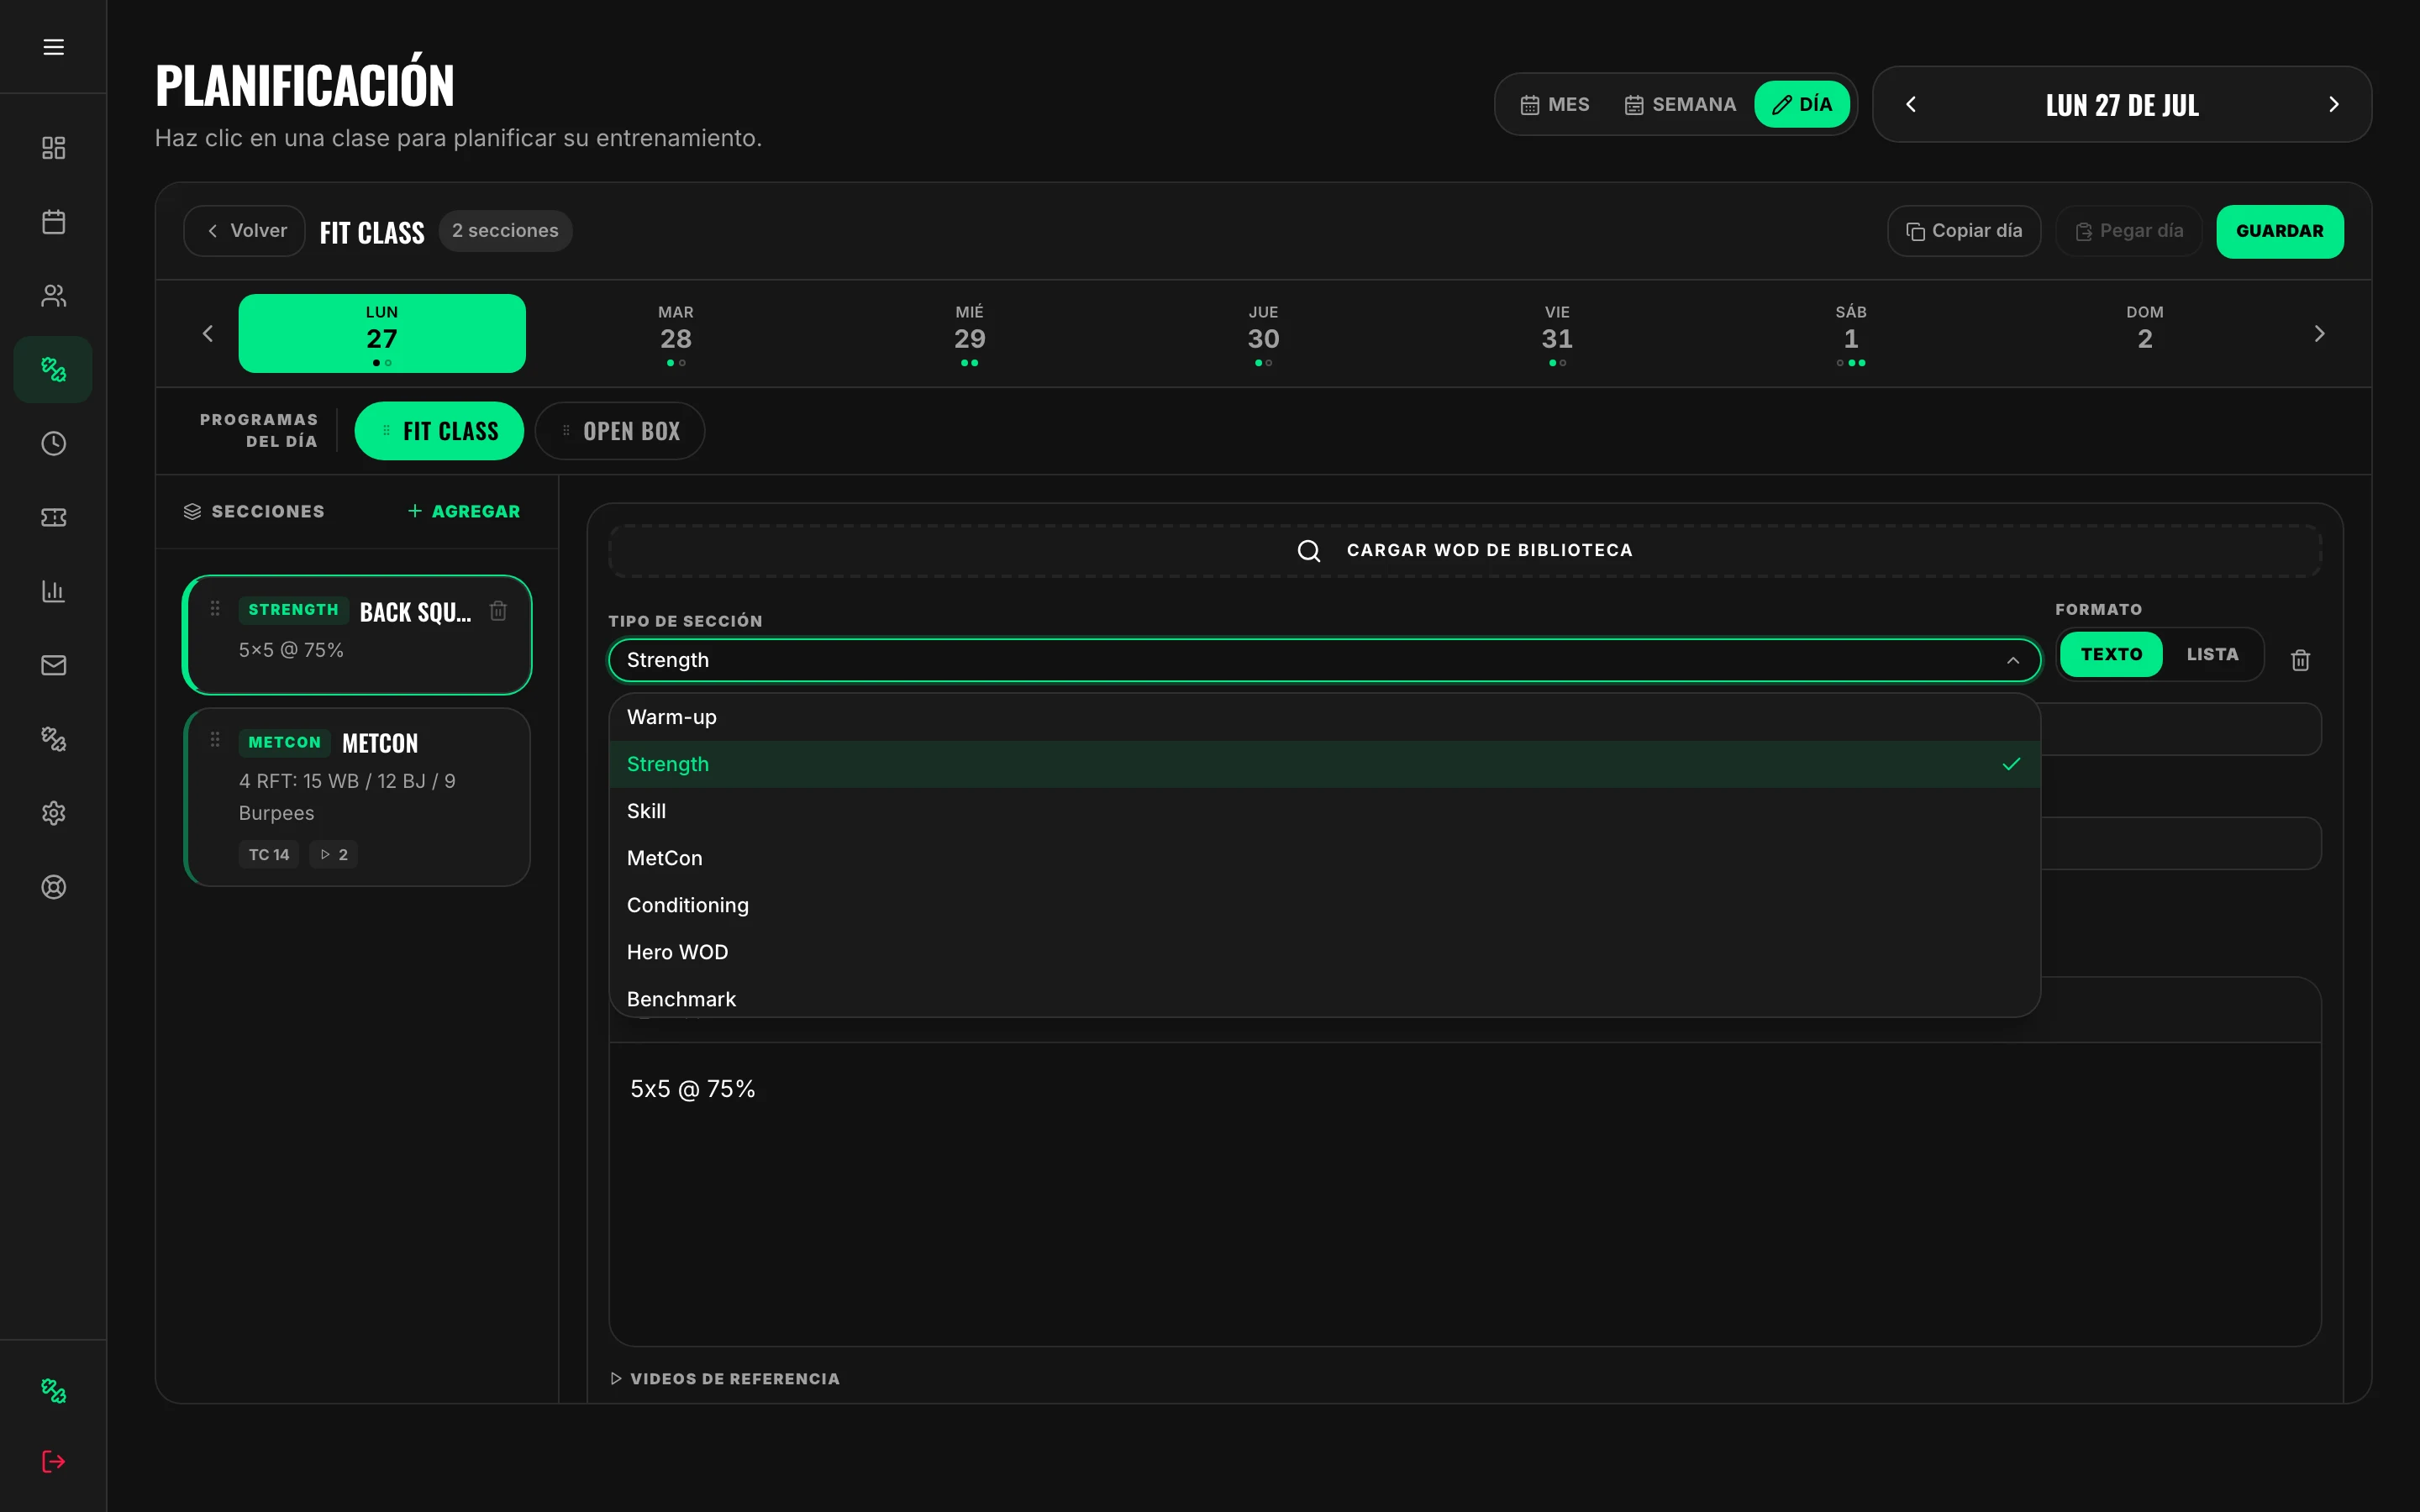Choose the Skill option

[1324, 811]
